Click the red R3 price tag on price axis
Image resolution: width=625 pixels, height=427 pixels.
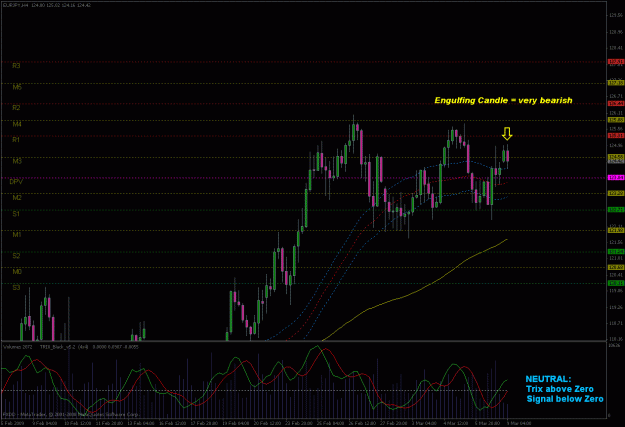(x=616, y=62)
